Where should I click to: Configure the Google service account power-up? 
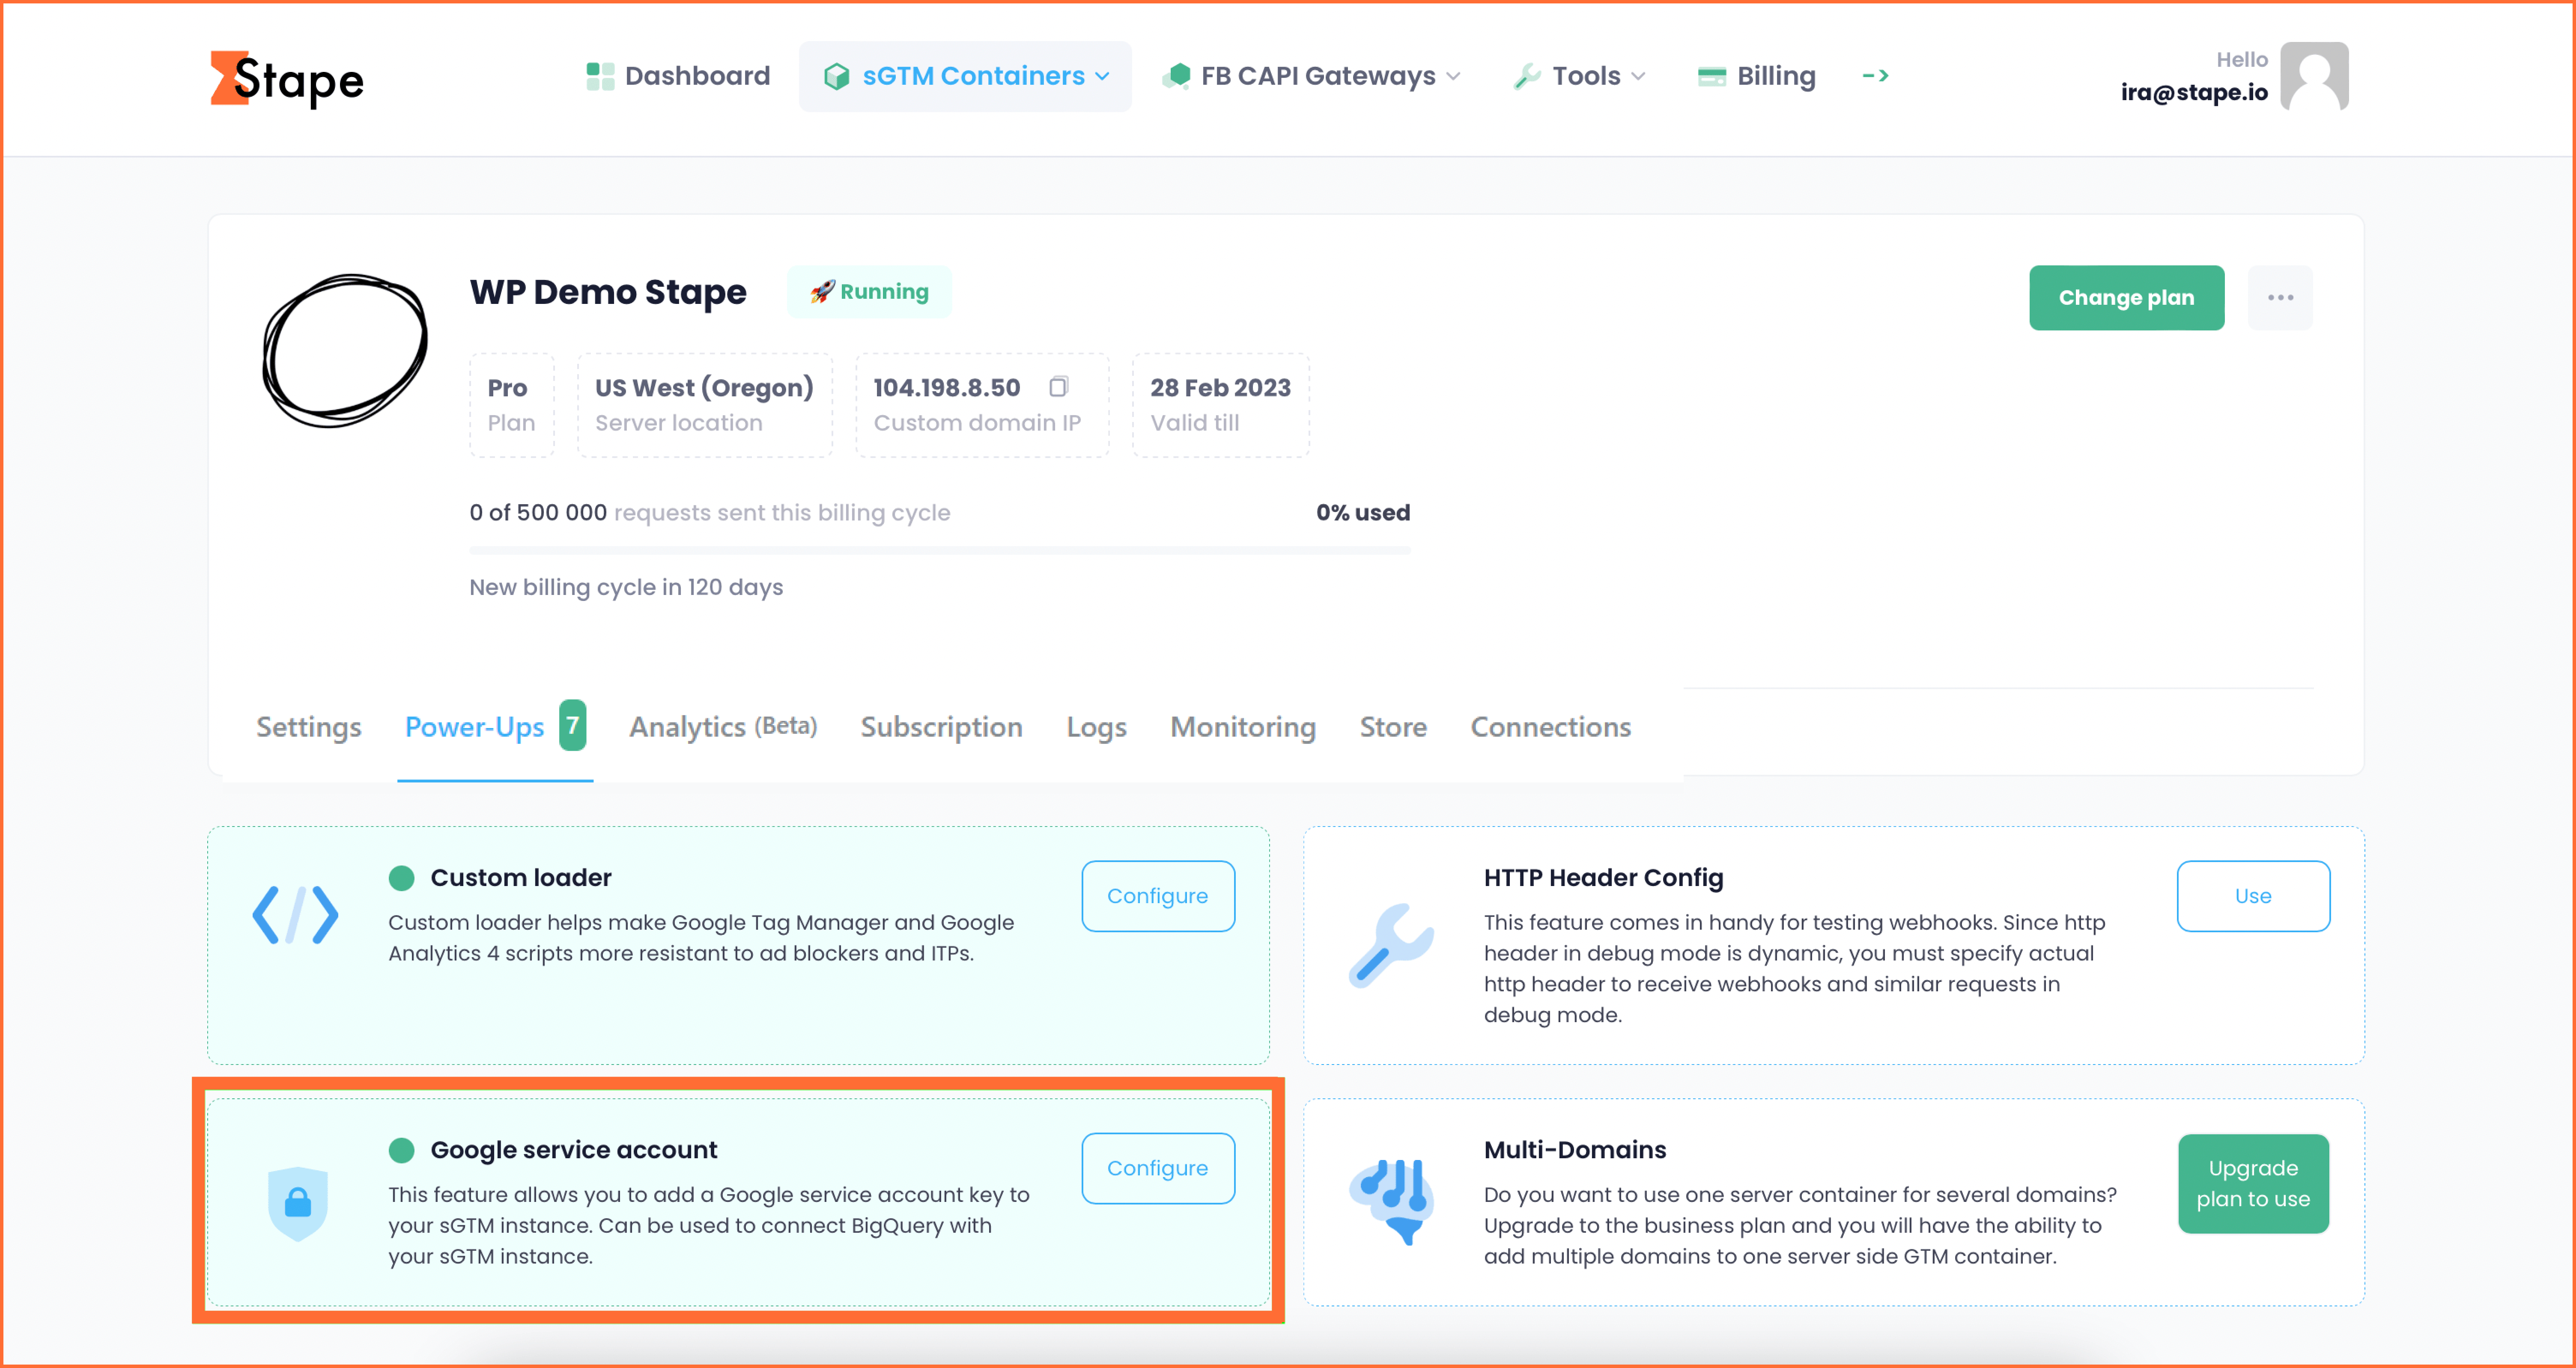1157,1168
